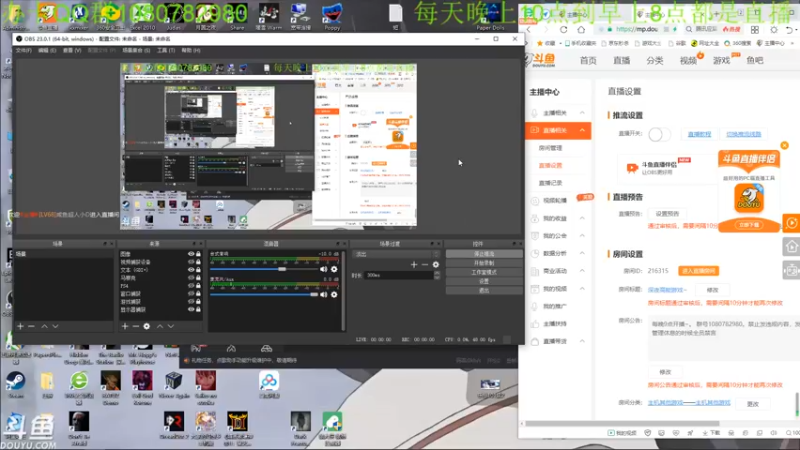Open 直播教程 link
This screenshot has width=800, height=450.
[x=699, y=134]
